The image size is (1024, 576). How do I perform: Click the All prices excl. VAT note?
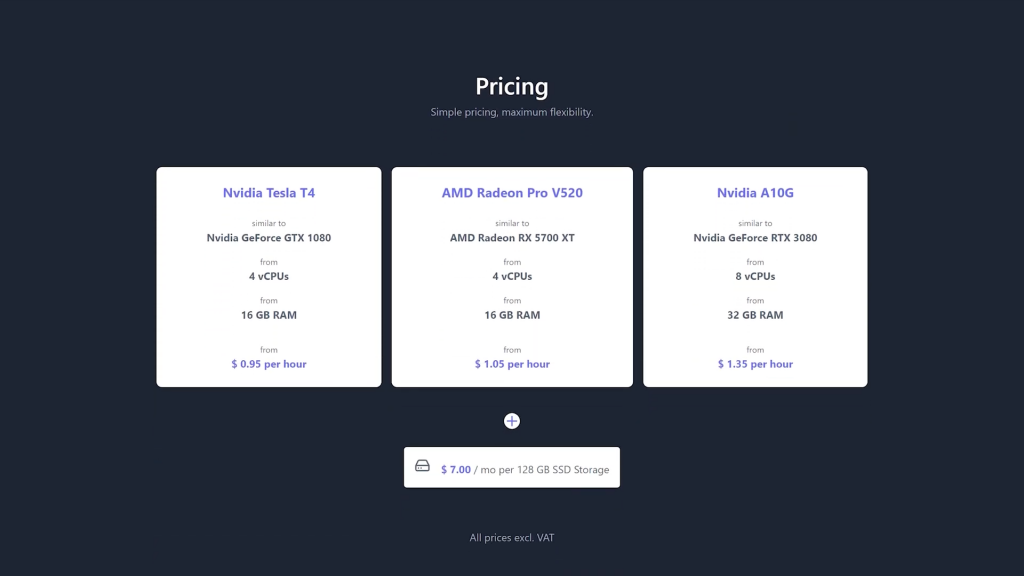click(511, 537)
